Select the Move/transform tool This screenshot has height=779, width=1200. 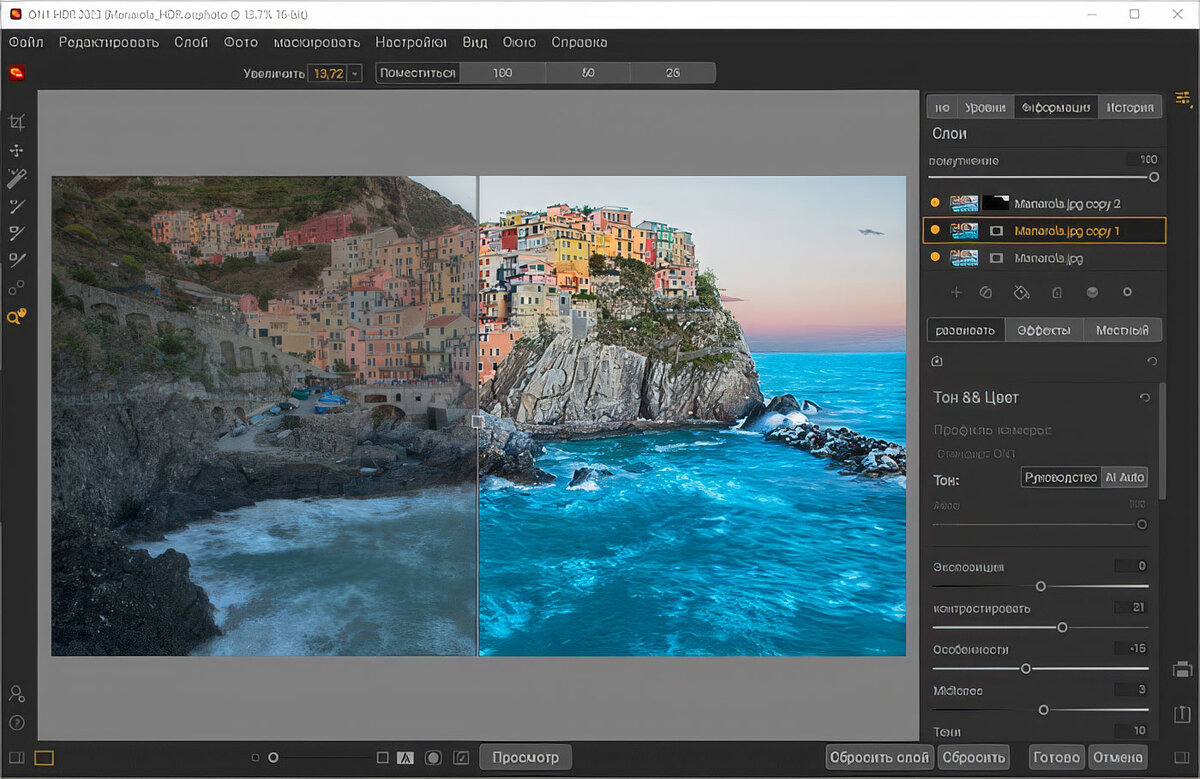tap(16, 150)
